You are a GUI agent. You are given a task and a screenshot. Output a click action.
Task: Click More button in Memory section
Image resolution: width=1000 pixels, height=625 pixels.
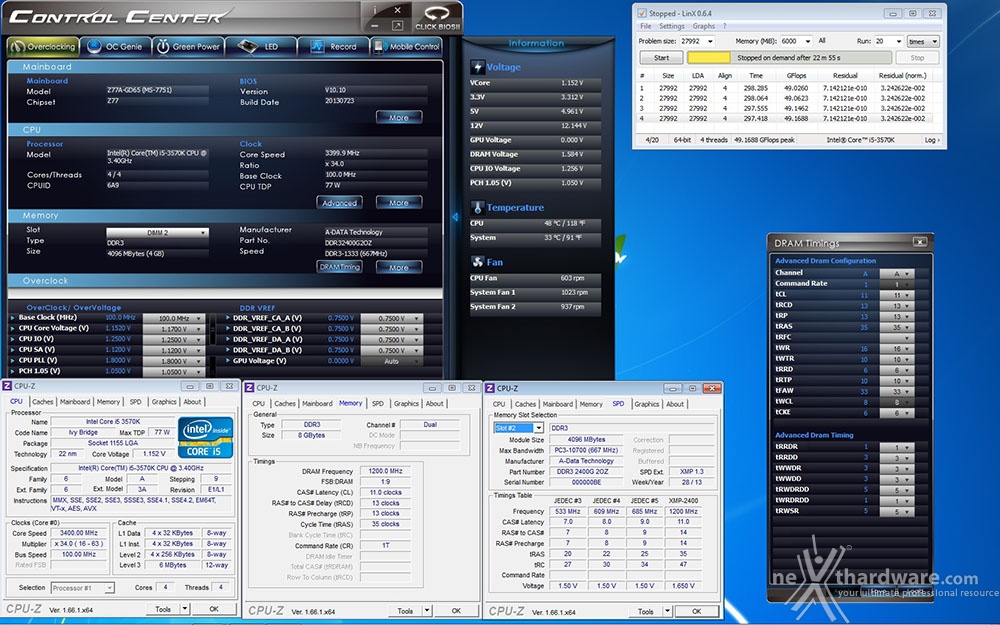(x=399, y=267)
